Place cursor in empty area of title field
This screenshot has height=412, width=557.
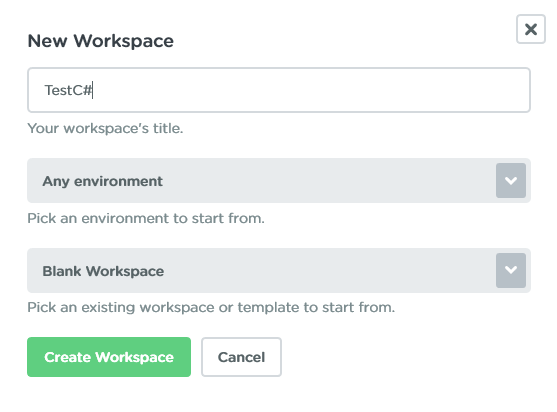[309, 90]
